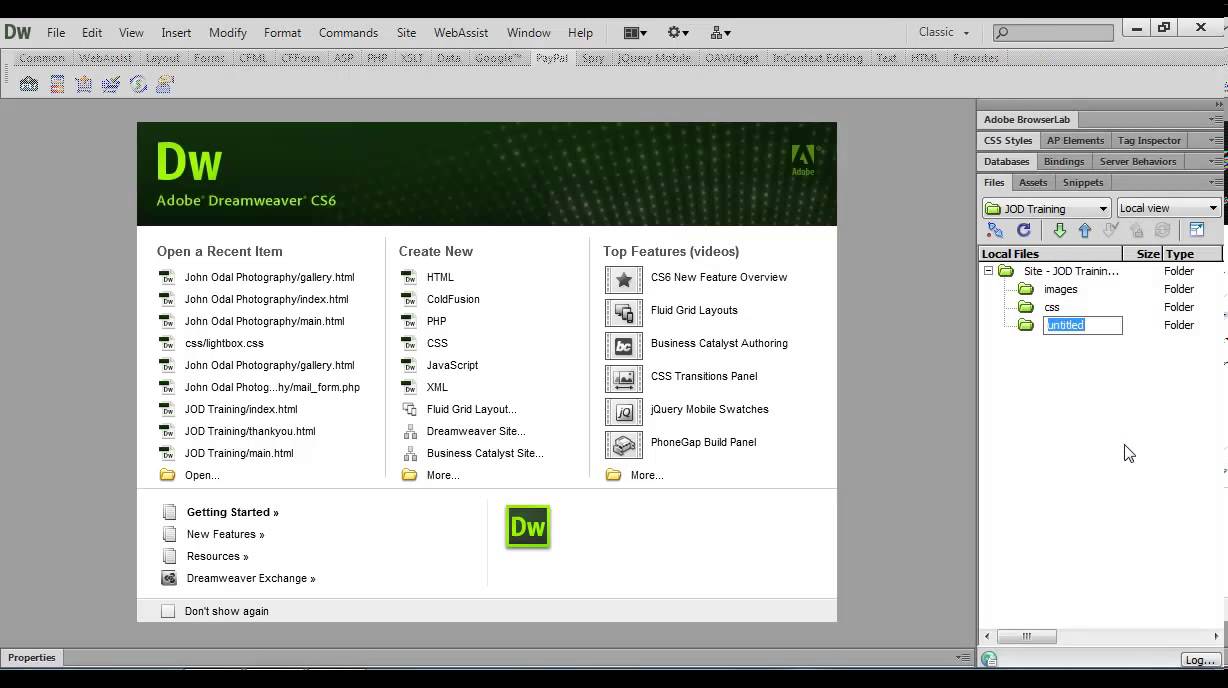Click the Log... button
This screenshot has height=688, width=1228.
point(1199,660)
